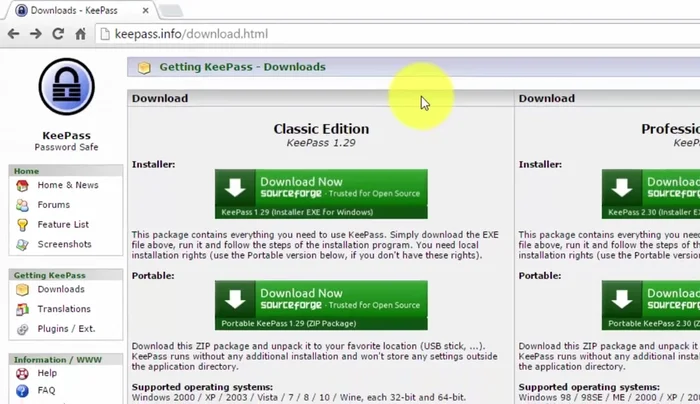Viewport: 700px width, 404px height.
Task: Download Portable KeePass 2.30 package
Action: click(x=651, y=305)
